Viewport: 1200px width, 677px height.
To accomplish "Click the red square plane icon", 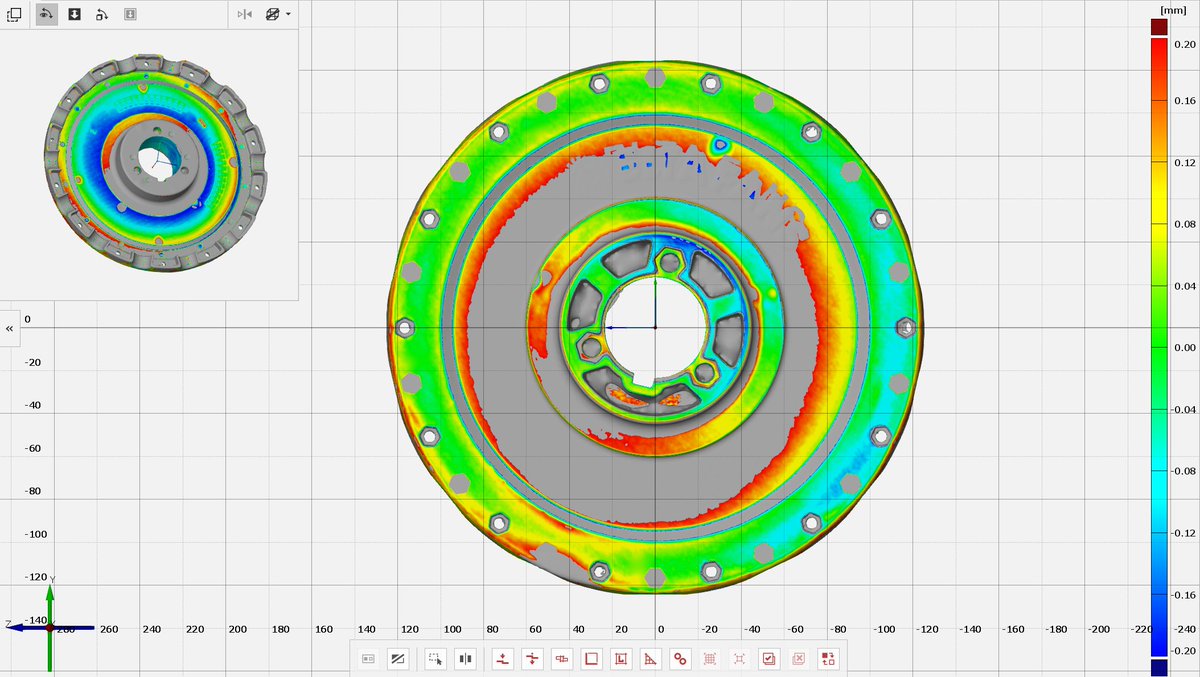I will pos(591,659).
